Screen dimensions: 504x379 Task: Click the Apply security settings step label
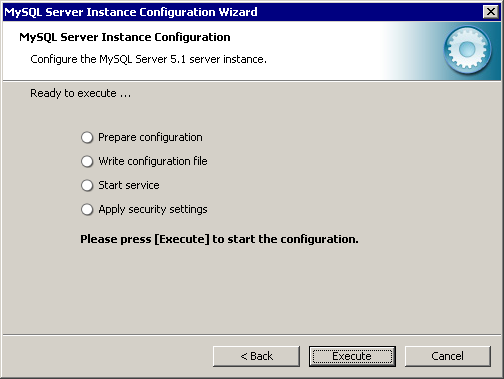[153, 209]
